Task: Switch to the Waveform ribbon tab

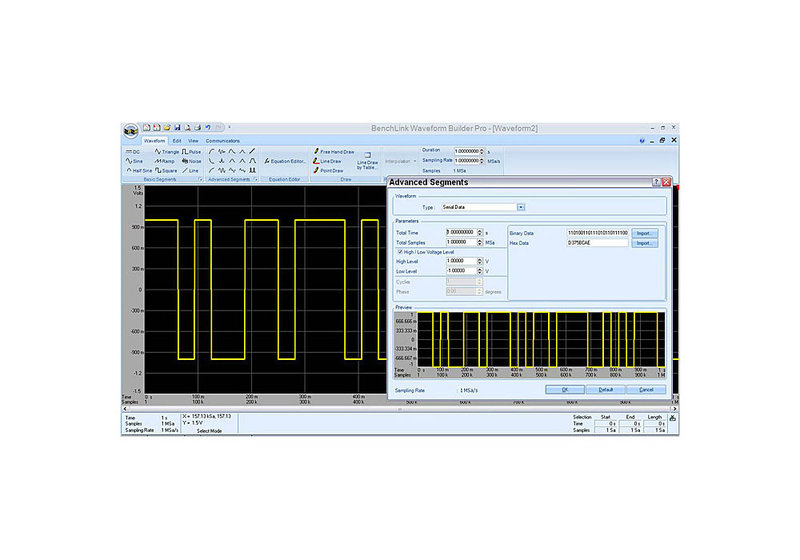Action: 154,141
